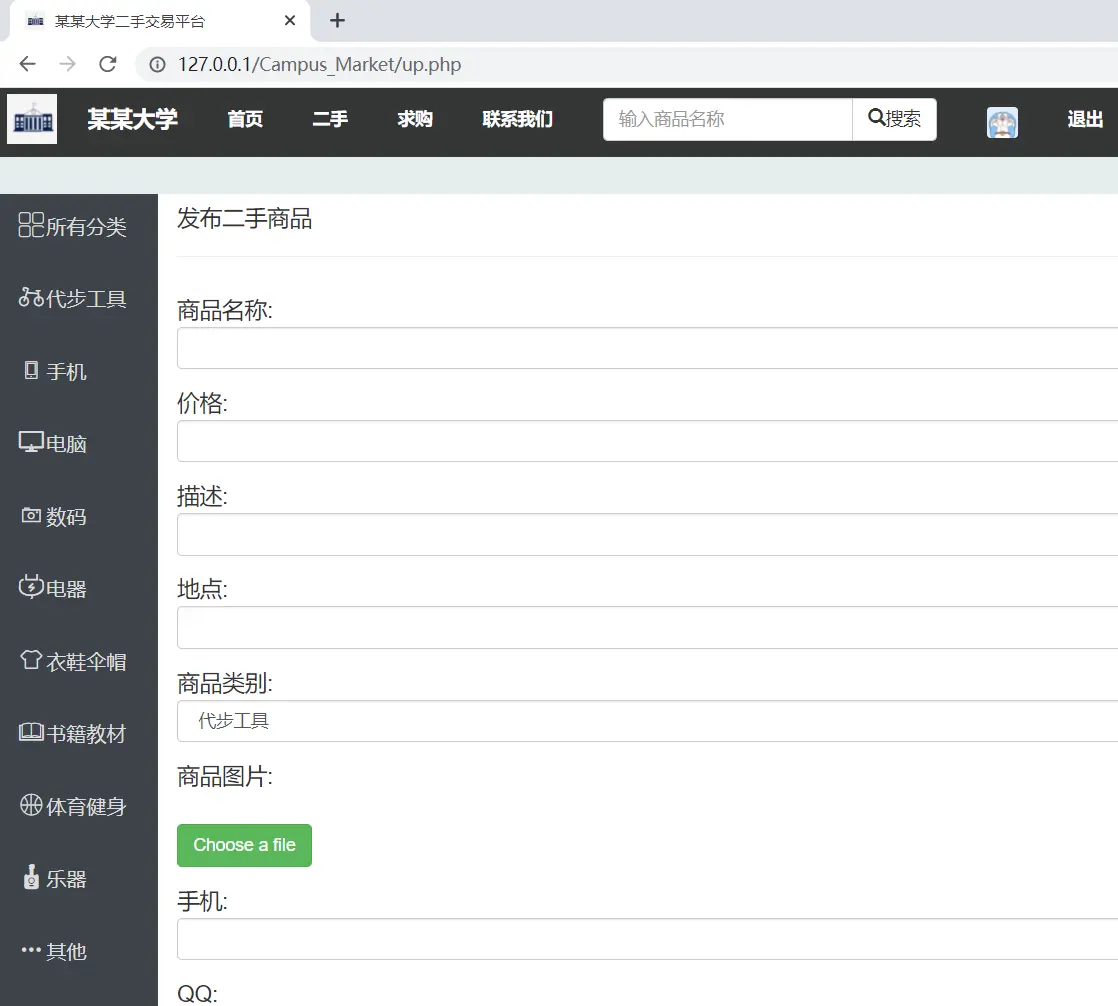
Task: Click the 乐器 instrument icon
Action: click(31, 877)
